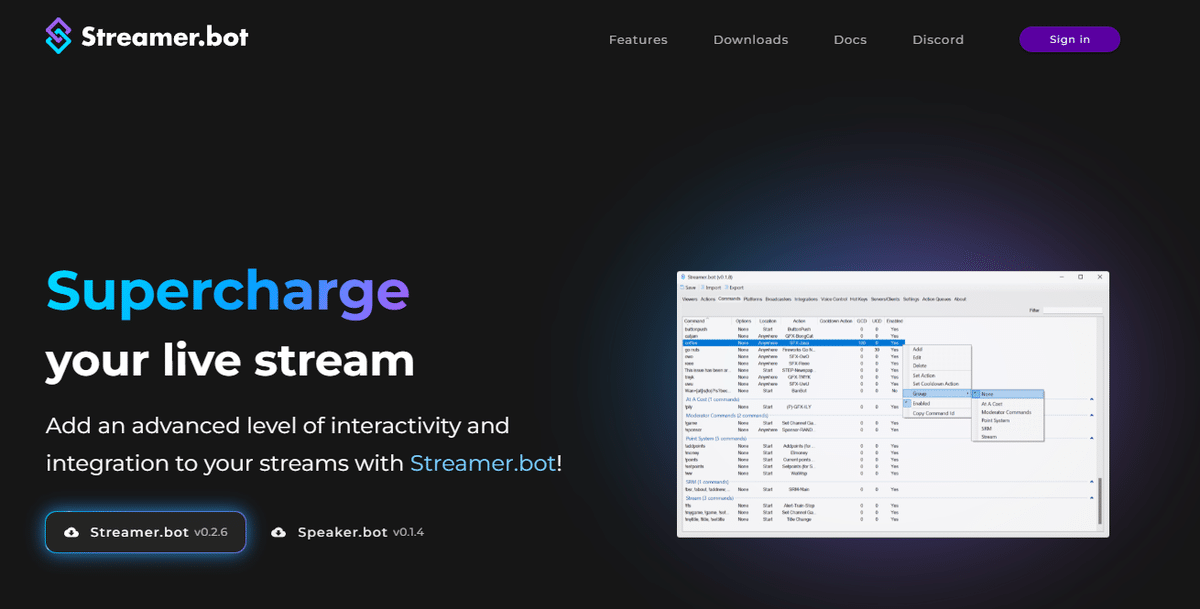The image size is (1200, 609).
Task: Click the purple Sign in button
Action: point(1069,39)
